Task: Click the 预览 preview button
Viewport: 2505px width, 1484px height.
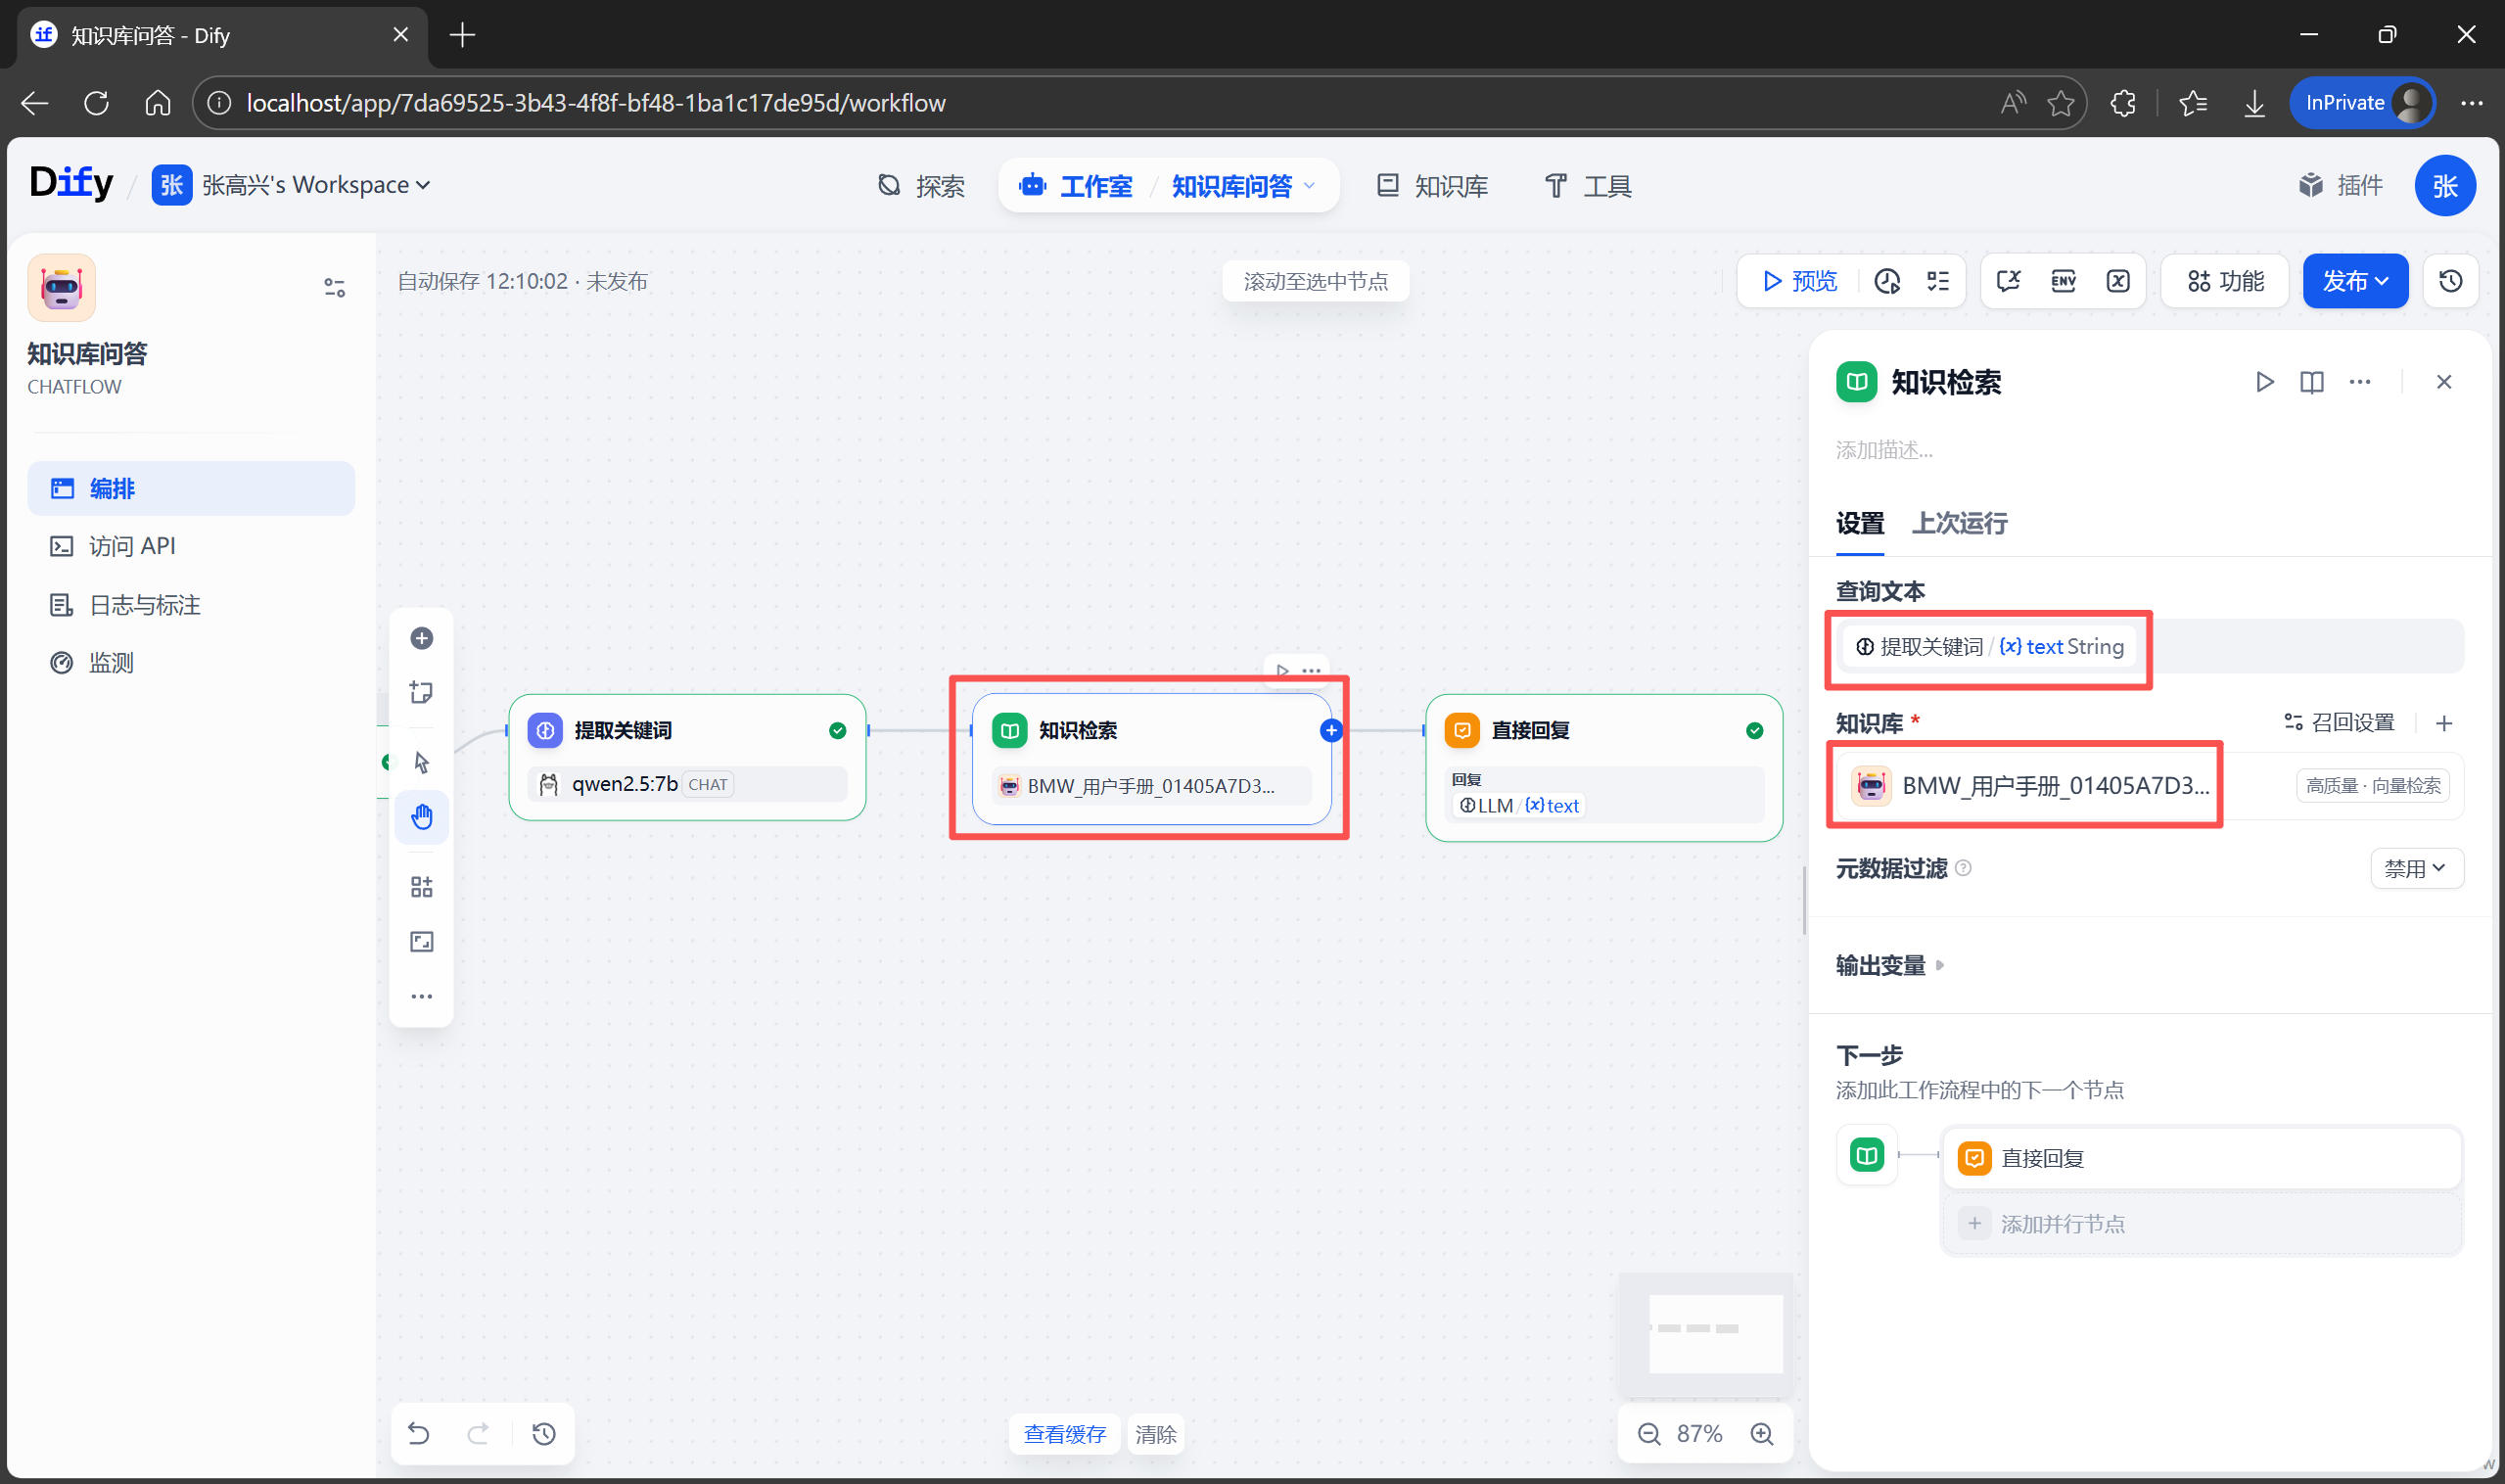Action: click(1799, 281)
